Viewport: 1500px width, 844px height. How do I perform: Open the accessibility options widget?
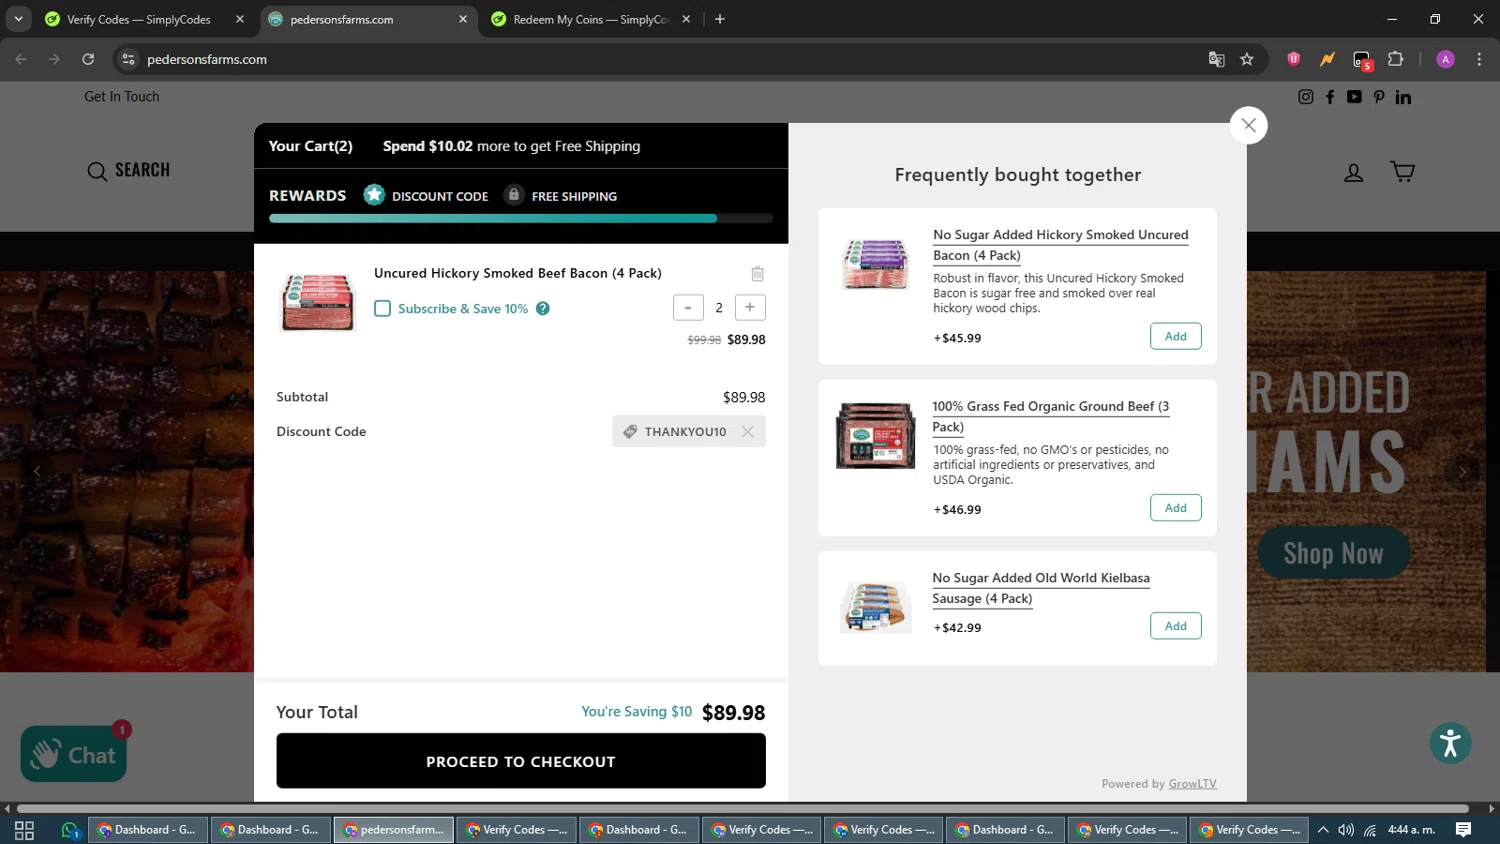click(1450, 743)
